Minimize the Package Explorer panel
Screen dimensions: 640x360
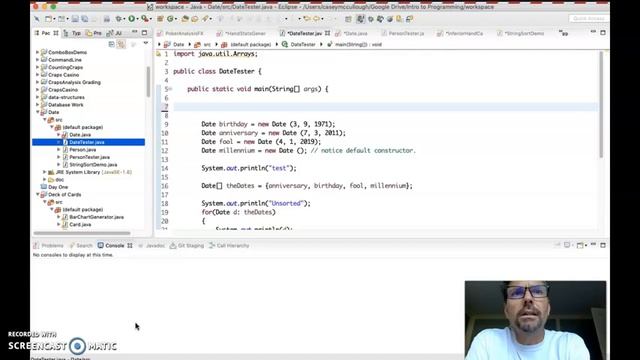click(135, 32)
